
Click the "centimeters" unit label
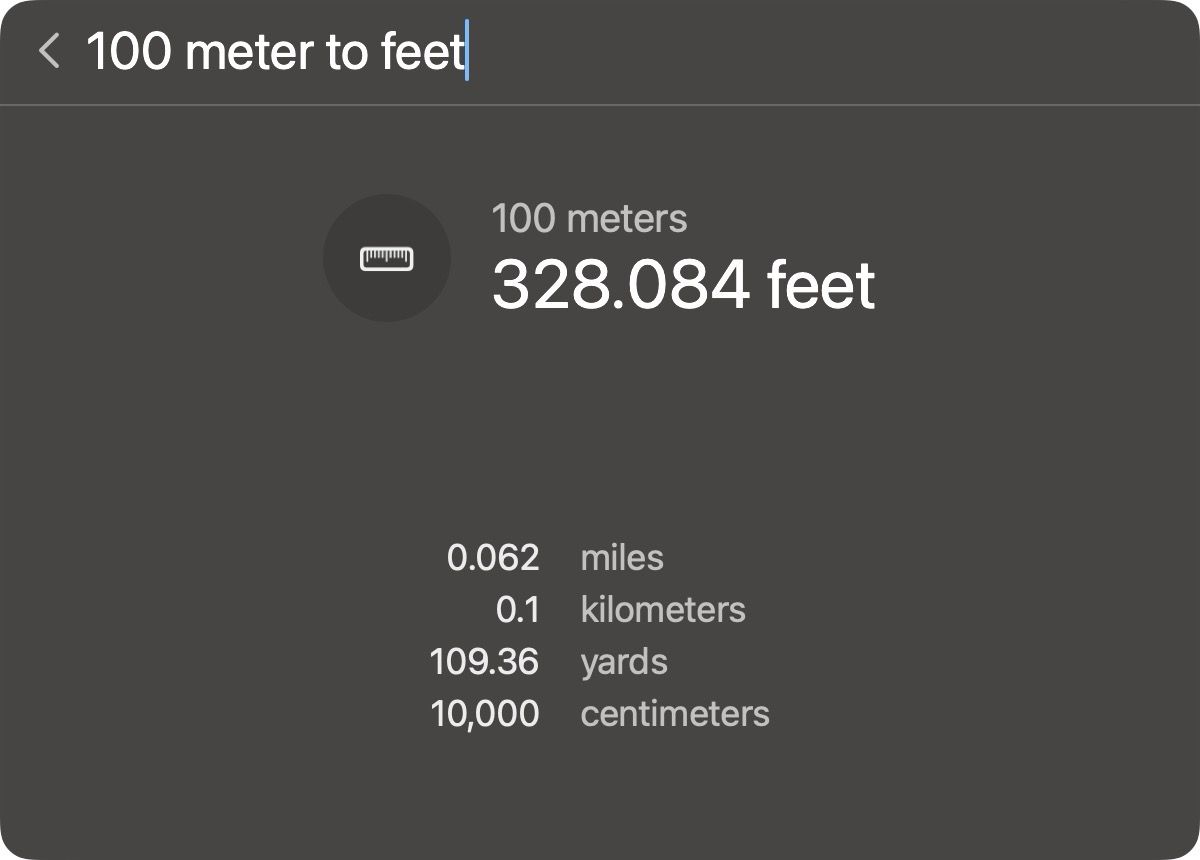click(674, 713)
